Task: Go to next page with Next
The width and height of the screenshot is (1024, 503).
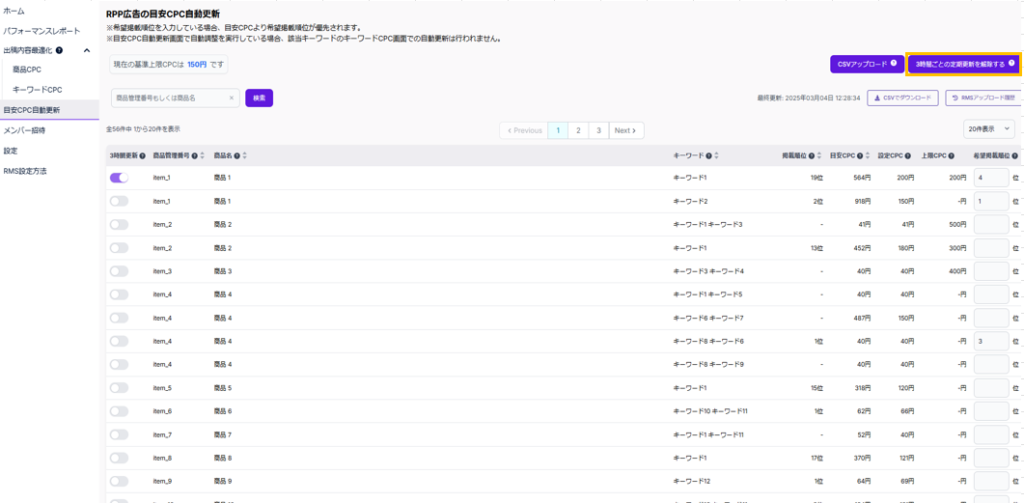Action: [625, 130]
